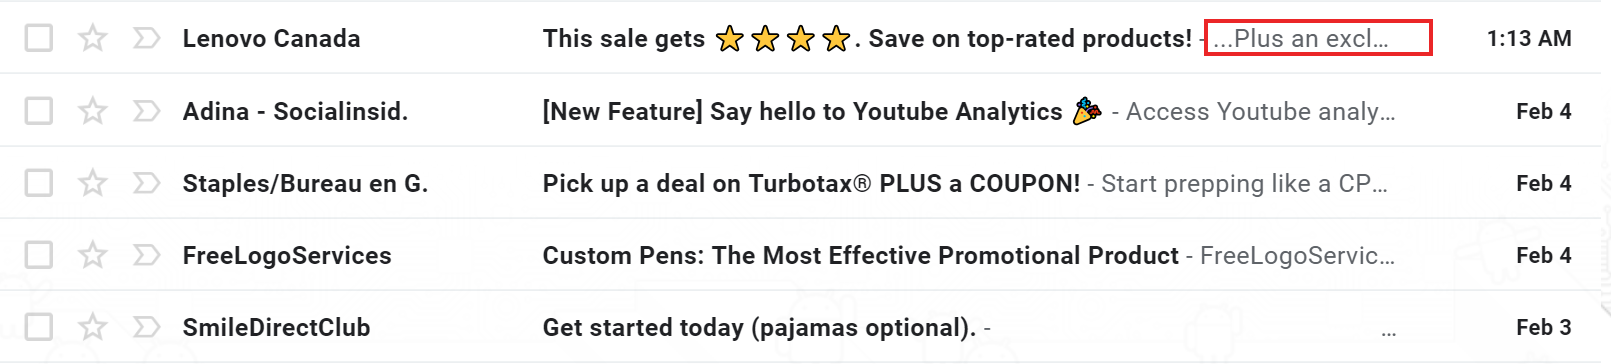Viewport: 1611px width, 364px height.
Task: Star the Staples/Bureau en G. email
Action: click(93, 183)
